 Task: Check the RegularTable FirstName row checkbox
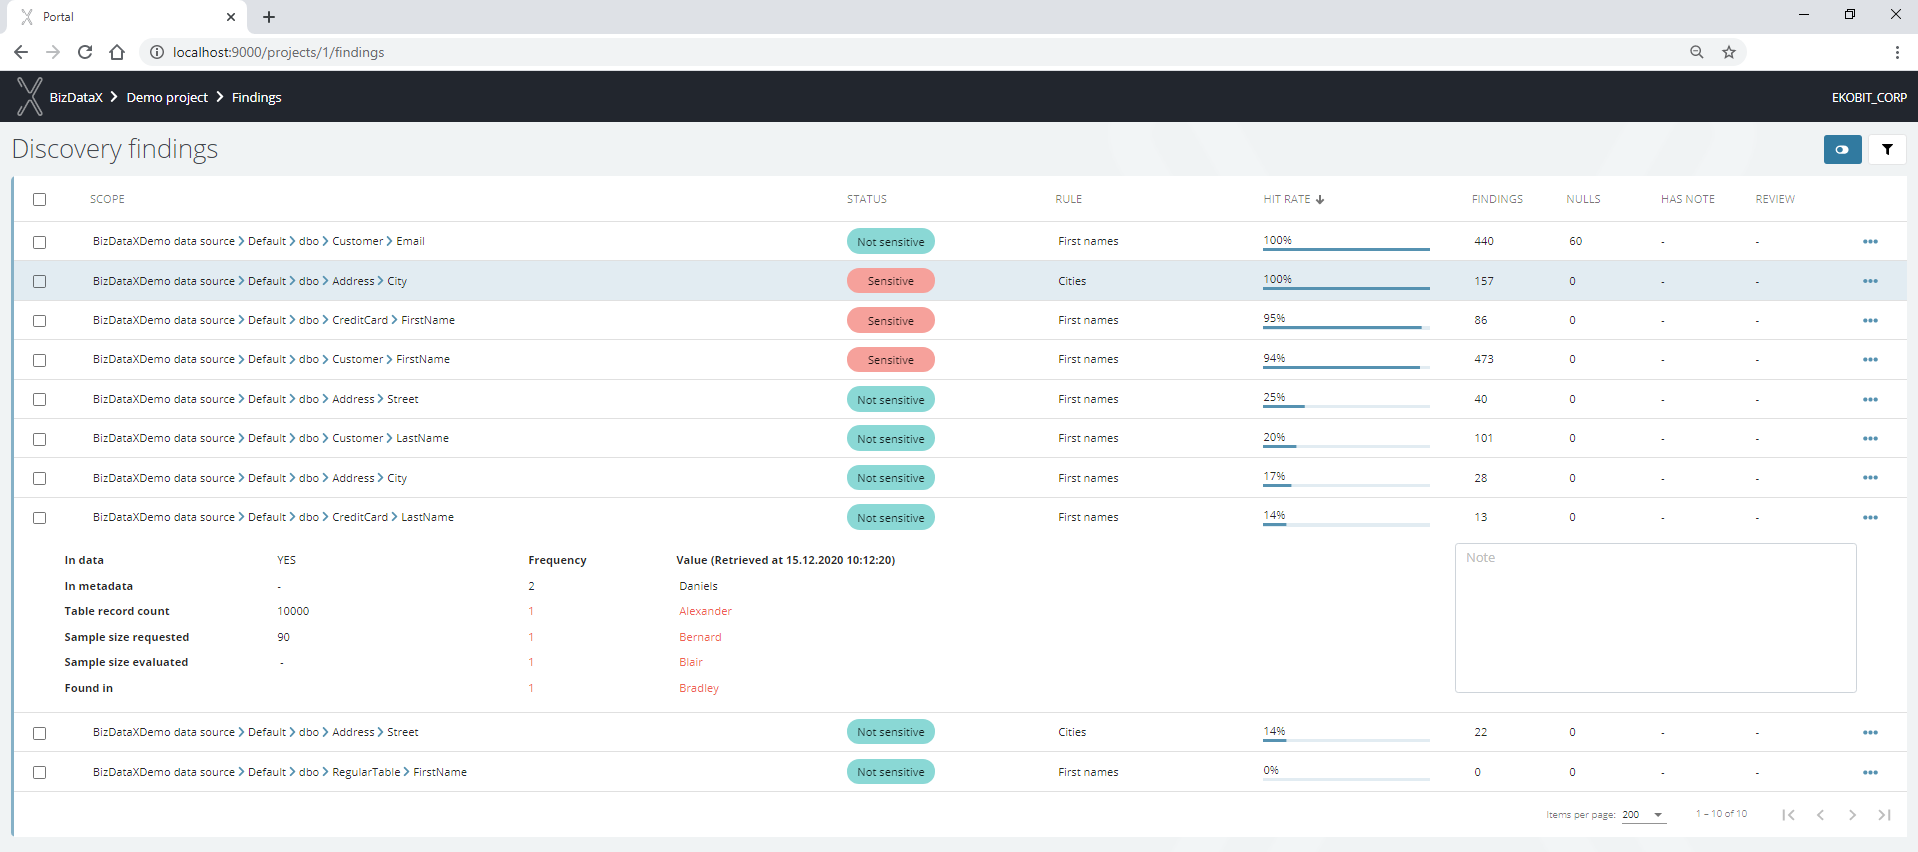point(40,773)
